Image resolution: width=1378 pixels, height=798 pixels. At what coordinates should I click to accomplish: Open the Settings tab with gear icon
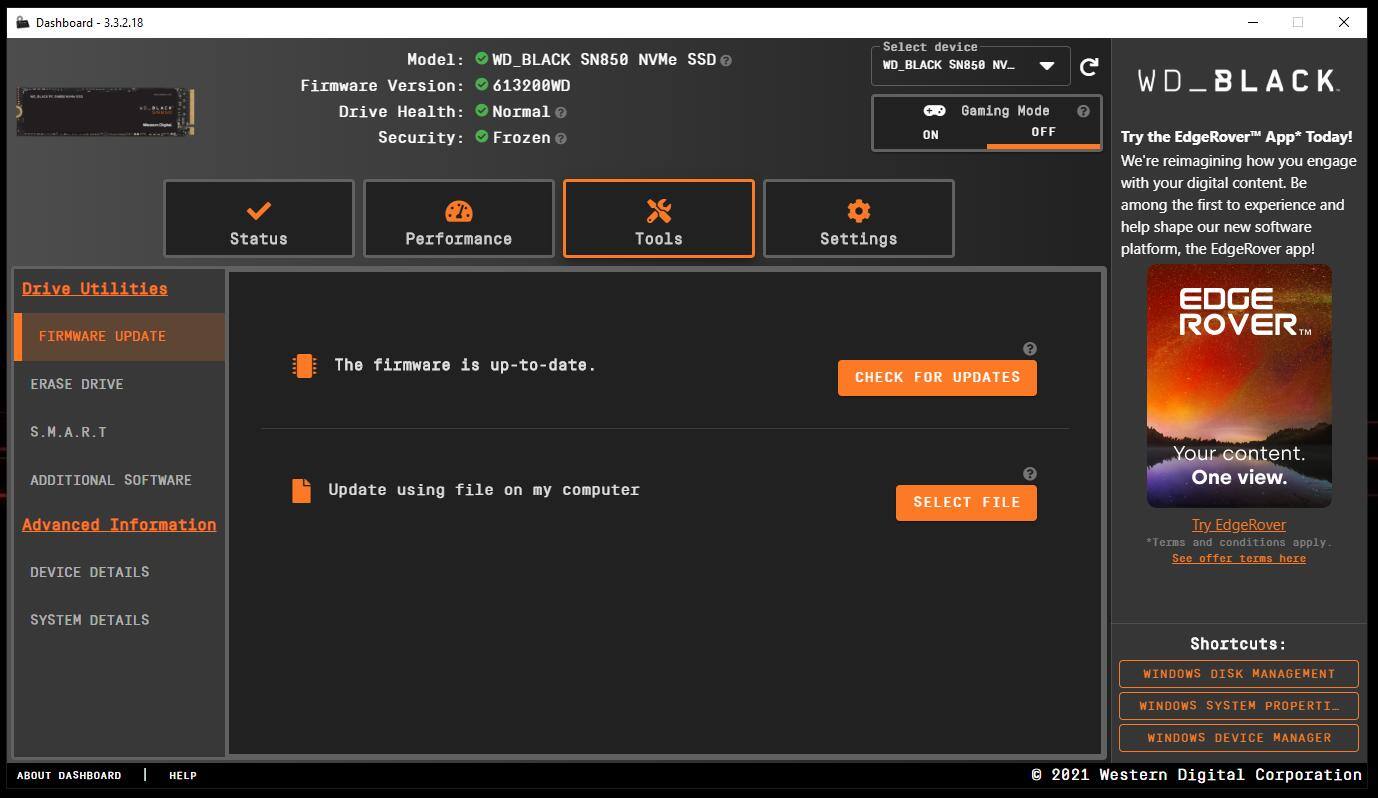pos(859,219)
